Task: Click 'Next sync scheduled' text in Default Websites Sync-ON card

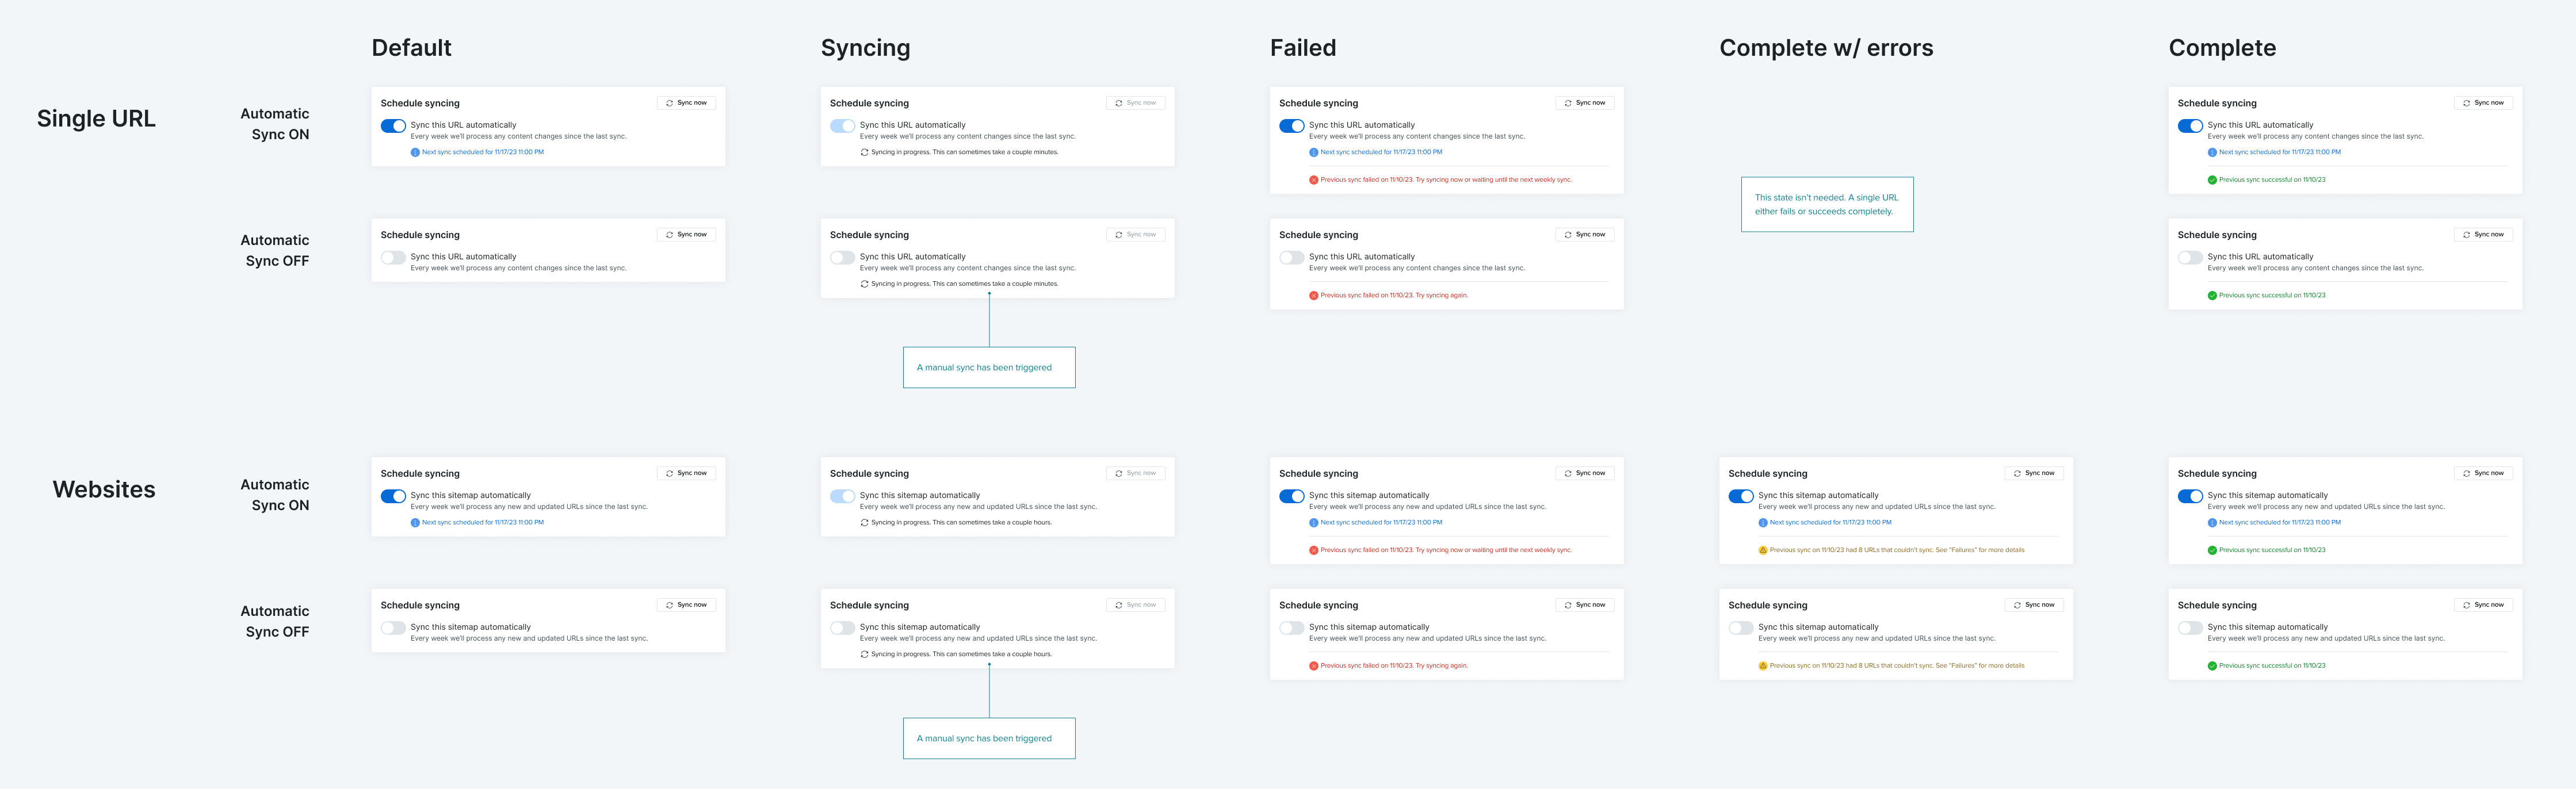Action: tap(482, 522)
